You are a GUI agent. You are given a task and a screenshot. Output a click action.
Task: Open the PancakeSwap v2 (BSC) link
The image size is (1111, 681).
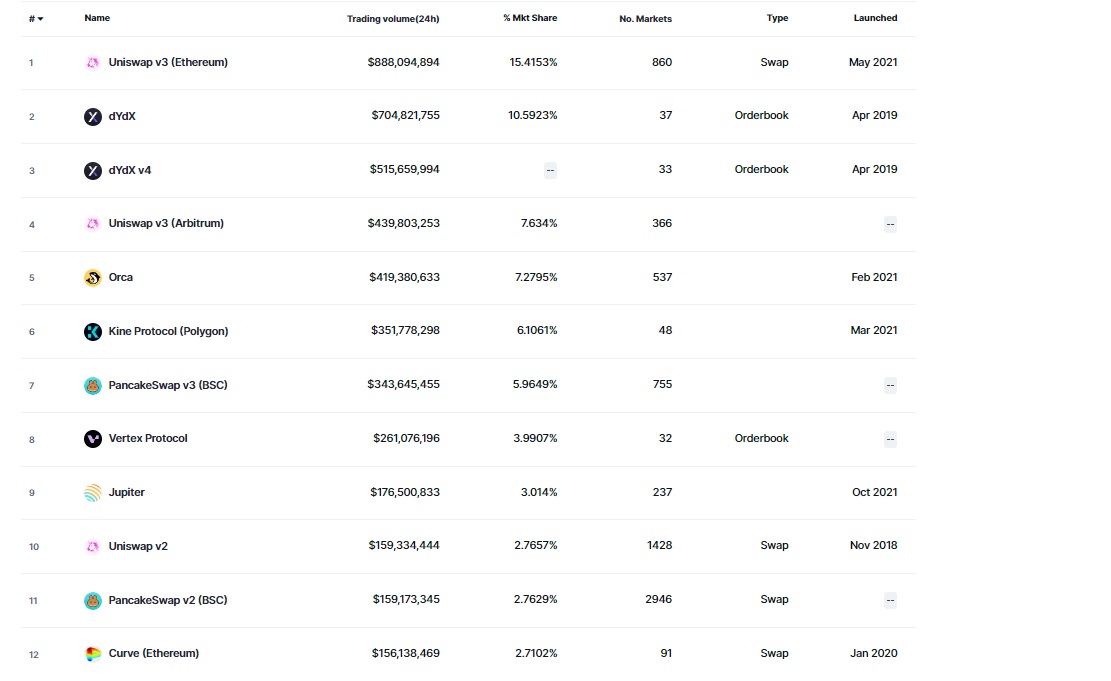[x=168, y=600]
